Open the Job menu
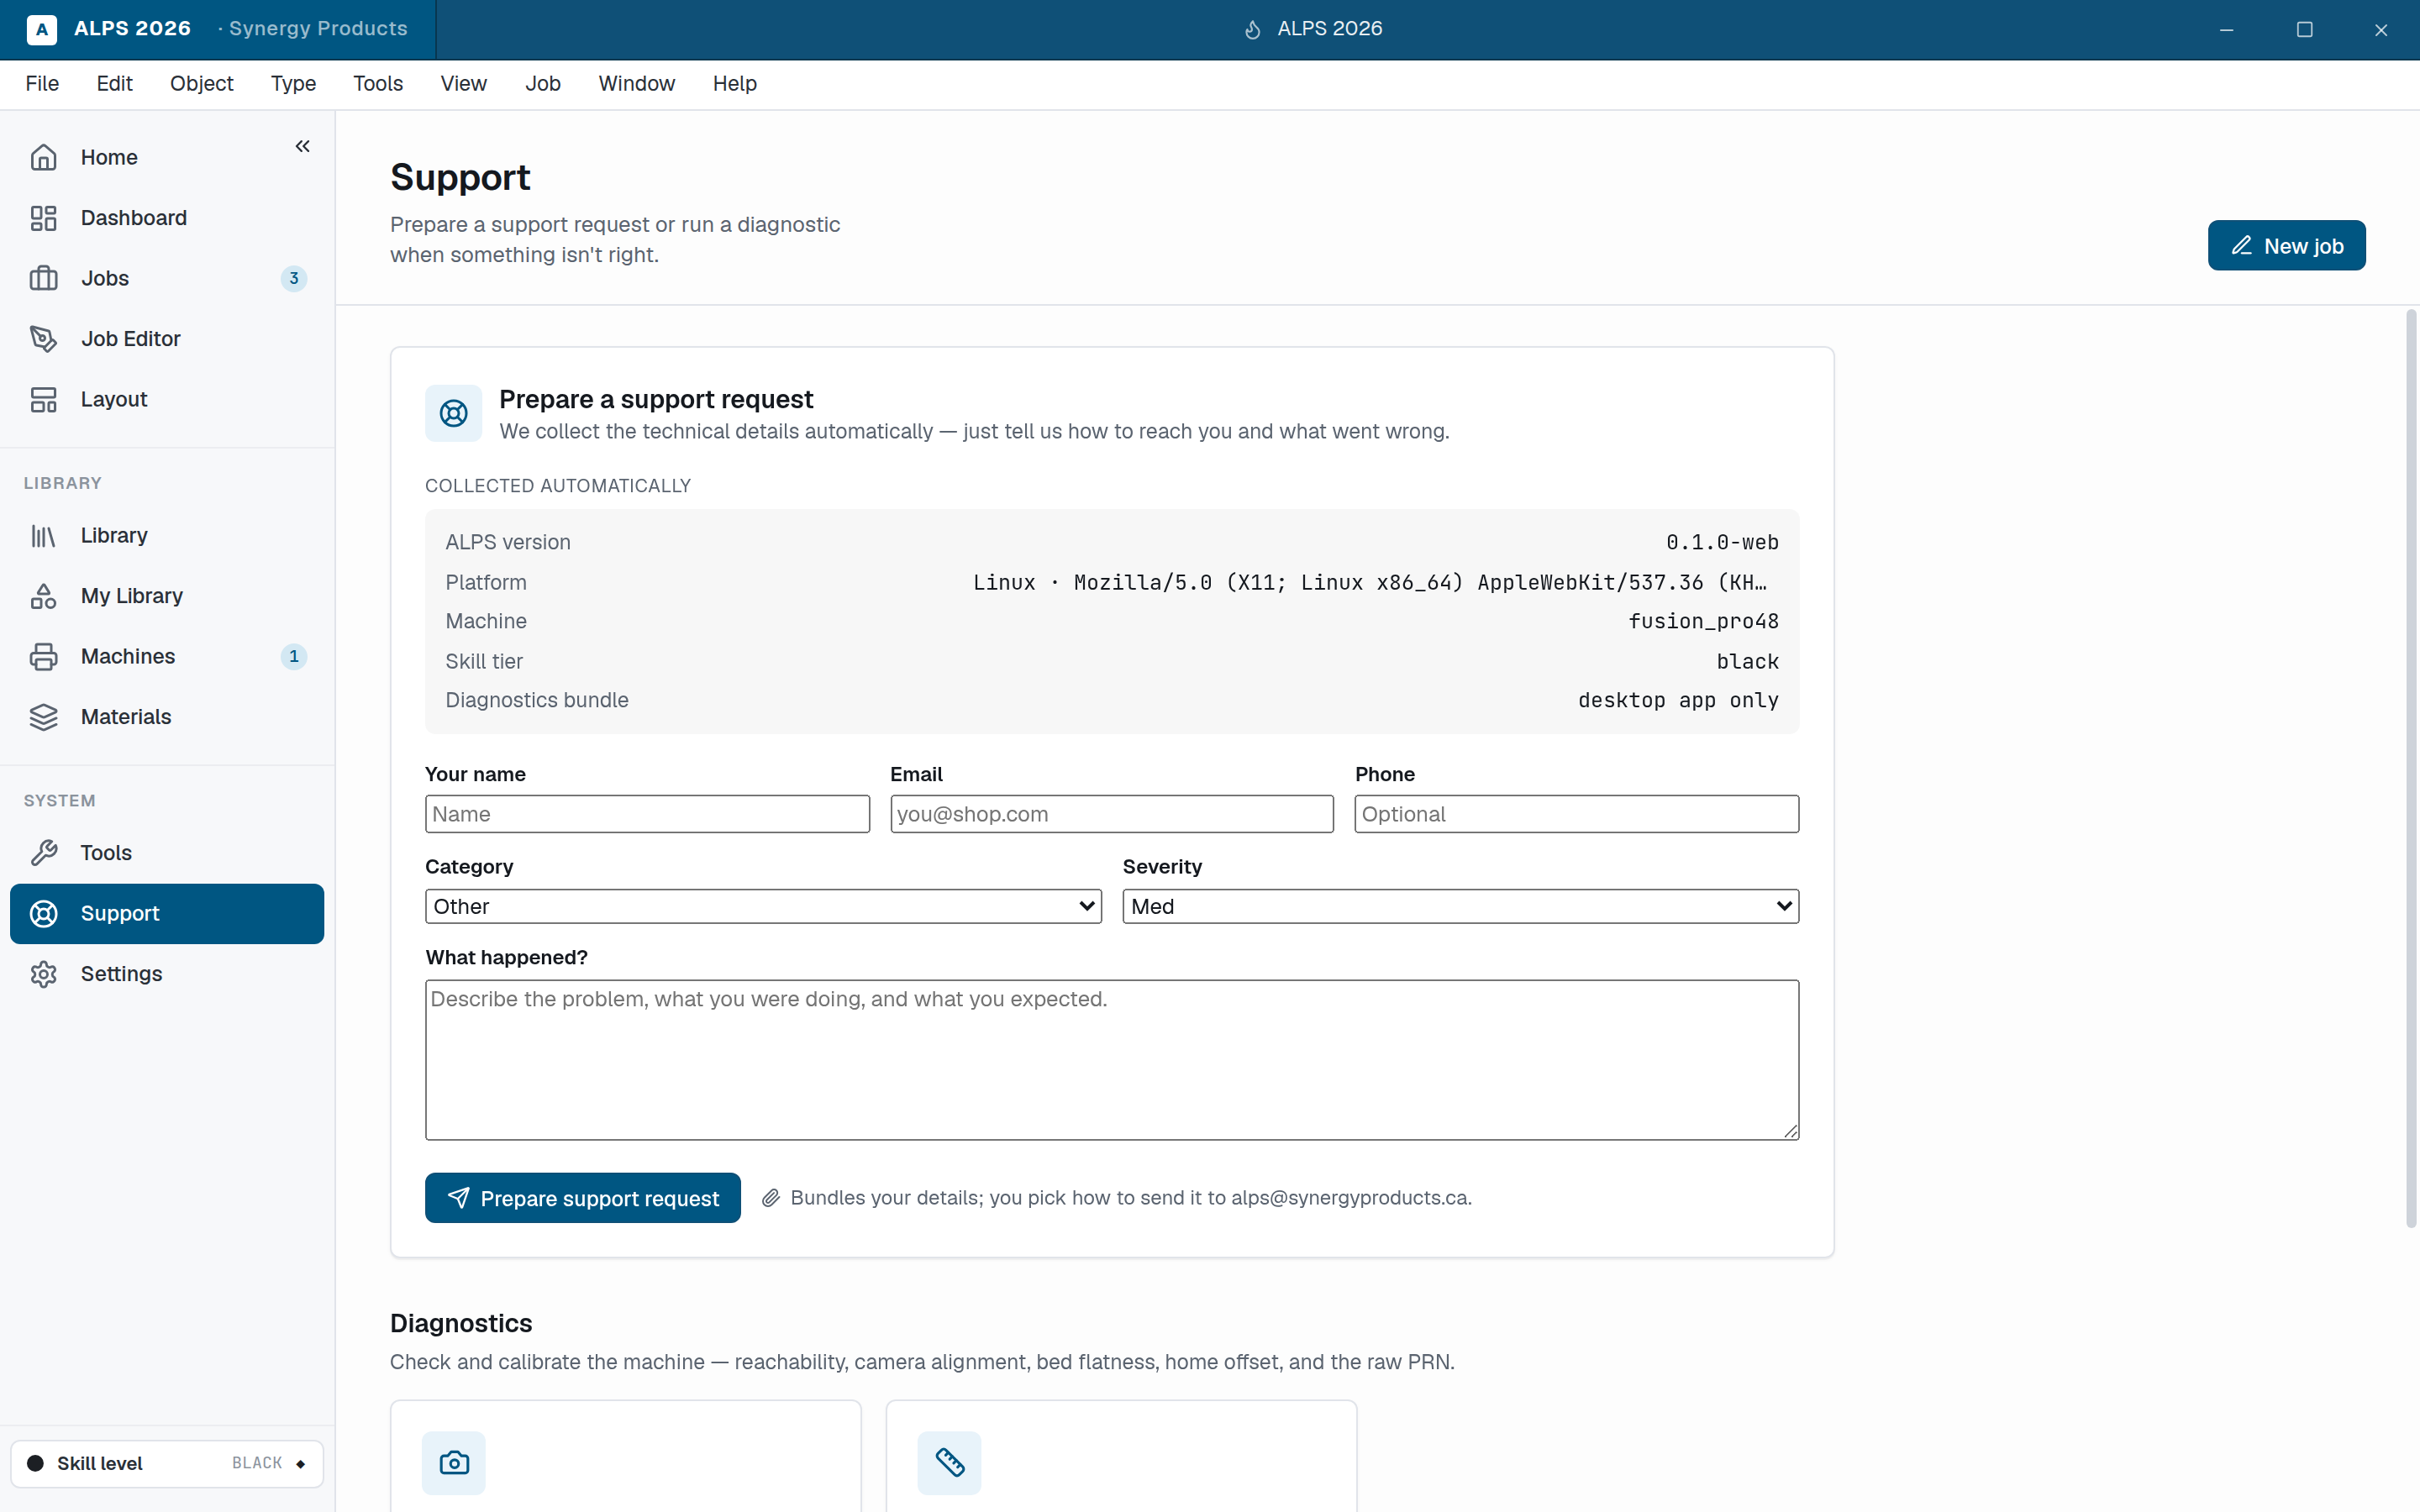Image resolution: width=2420 pixels, height=1512 pixels. [x=543, y=84]
